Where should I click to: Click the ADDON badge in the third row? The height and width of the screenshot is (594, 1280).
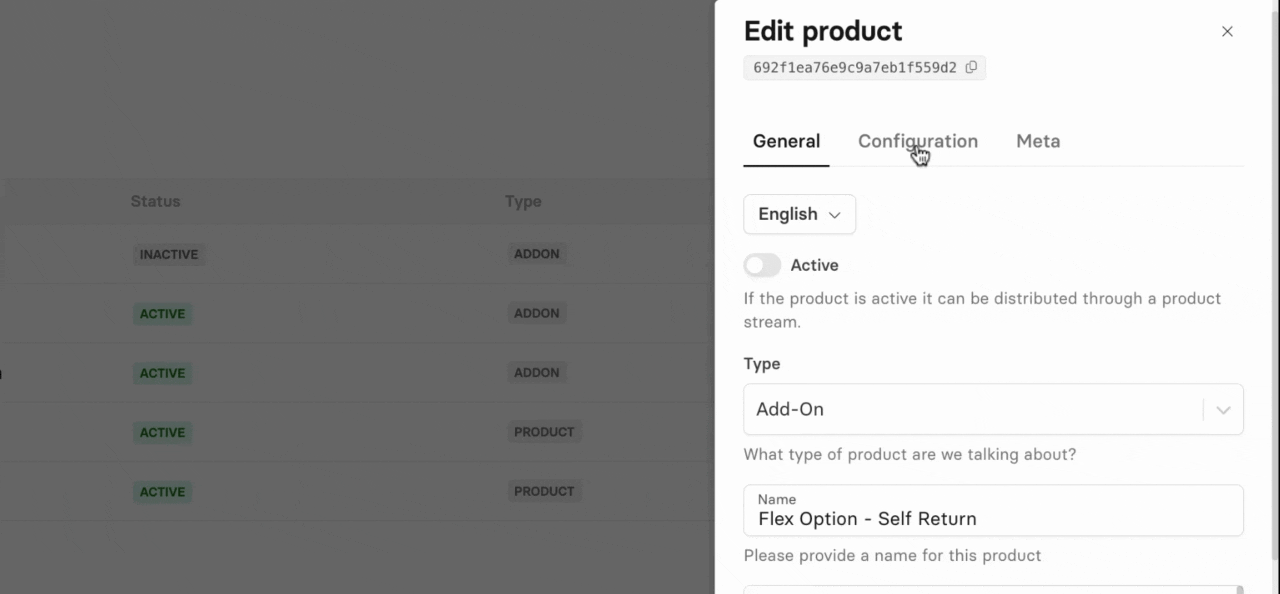537,372
